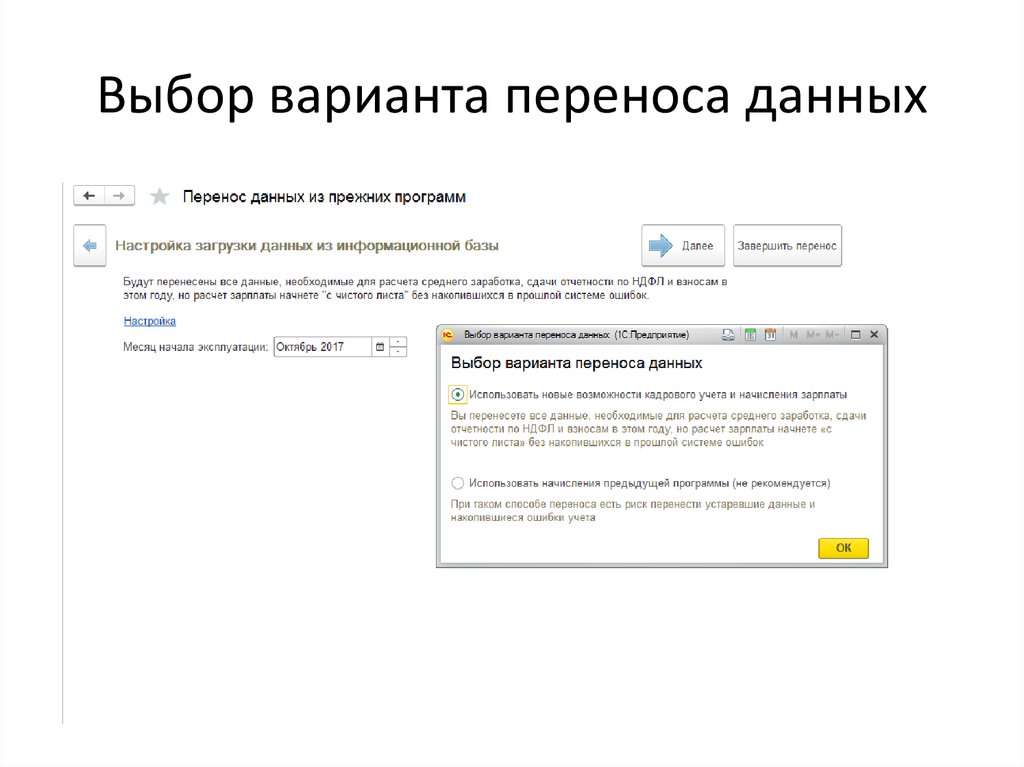Image resolution: width=1024 pixels, height=767 pixels.
Task: Click the stepper down arrow next to month field
Action: coord(398,353)
